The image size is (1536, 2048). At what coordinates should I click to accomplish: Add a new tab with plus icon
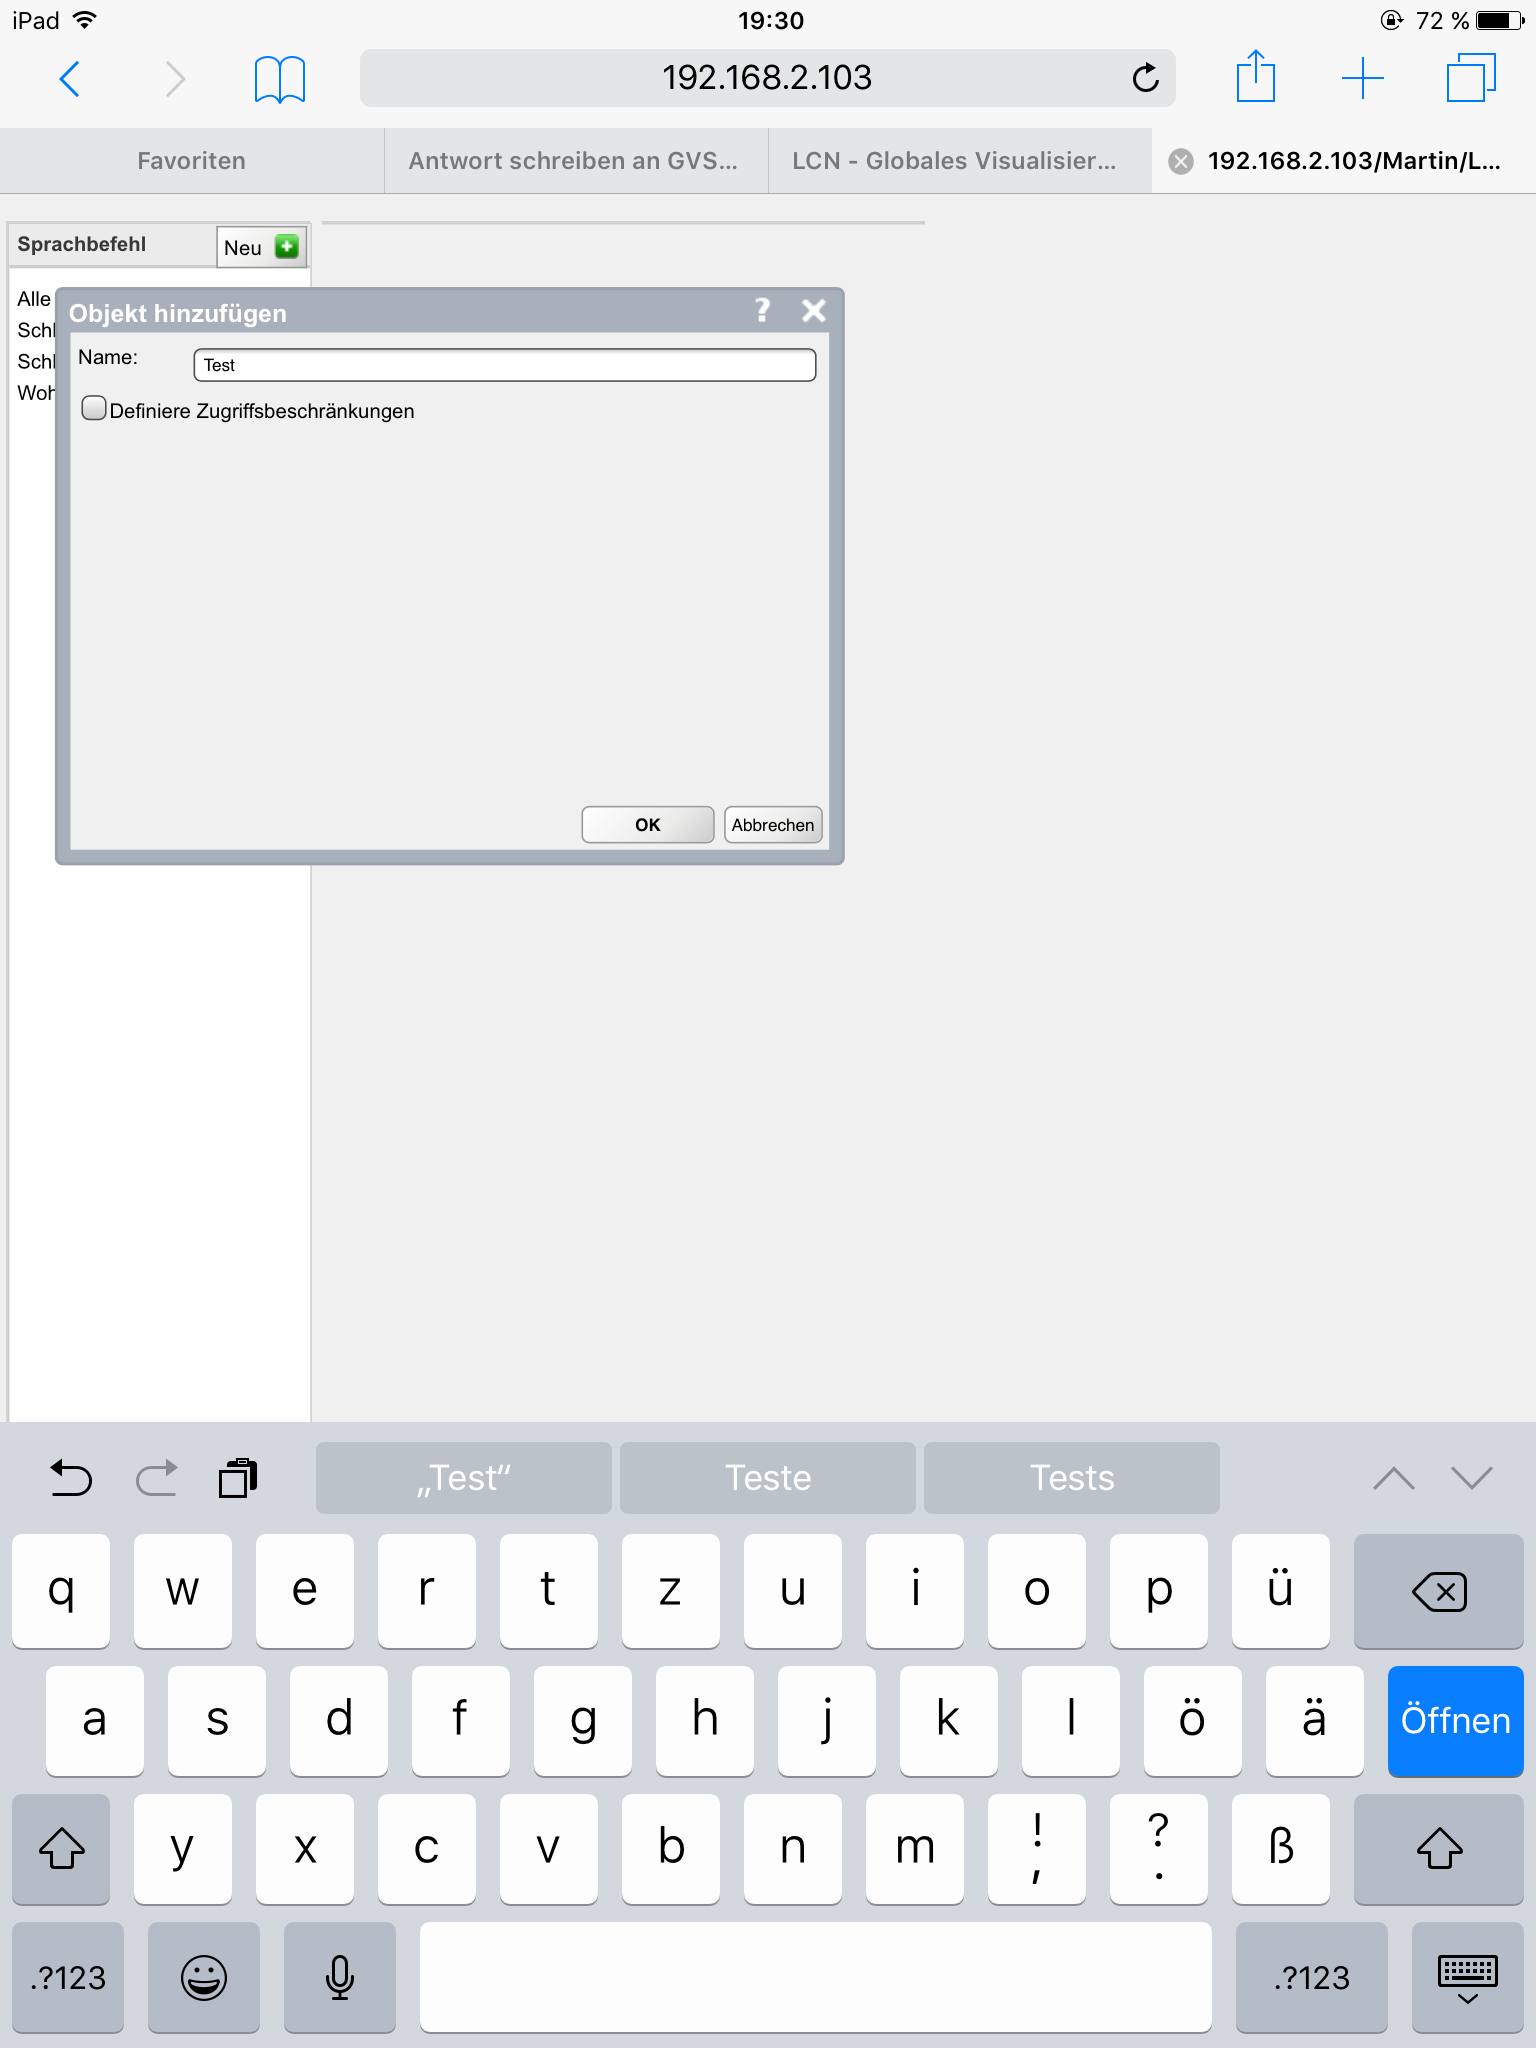(x=1362, y=78)
